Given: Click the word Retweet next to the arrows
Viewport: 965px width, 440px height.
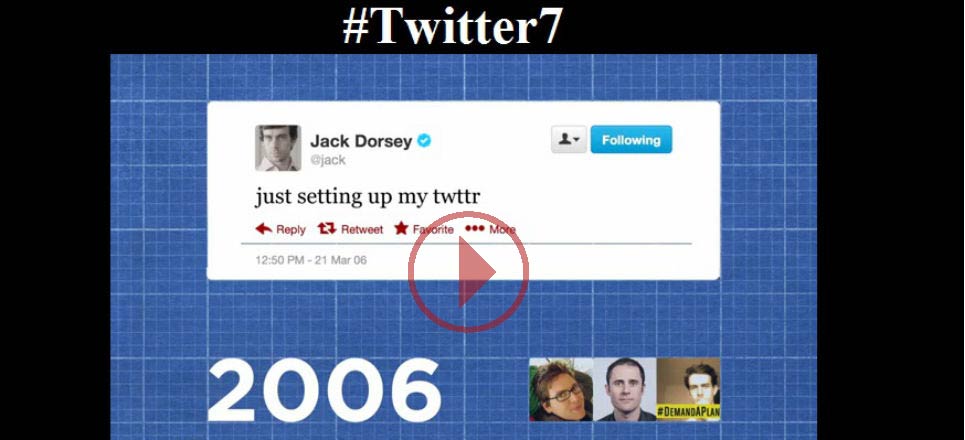Looking at the screenshot, I should pos(362,230).
